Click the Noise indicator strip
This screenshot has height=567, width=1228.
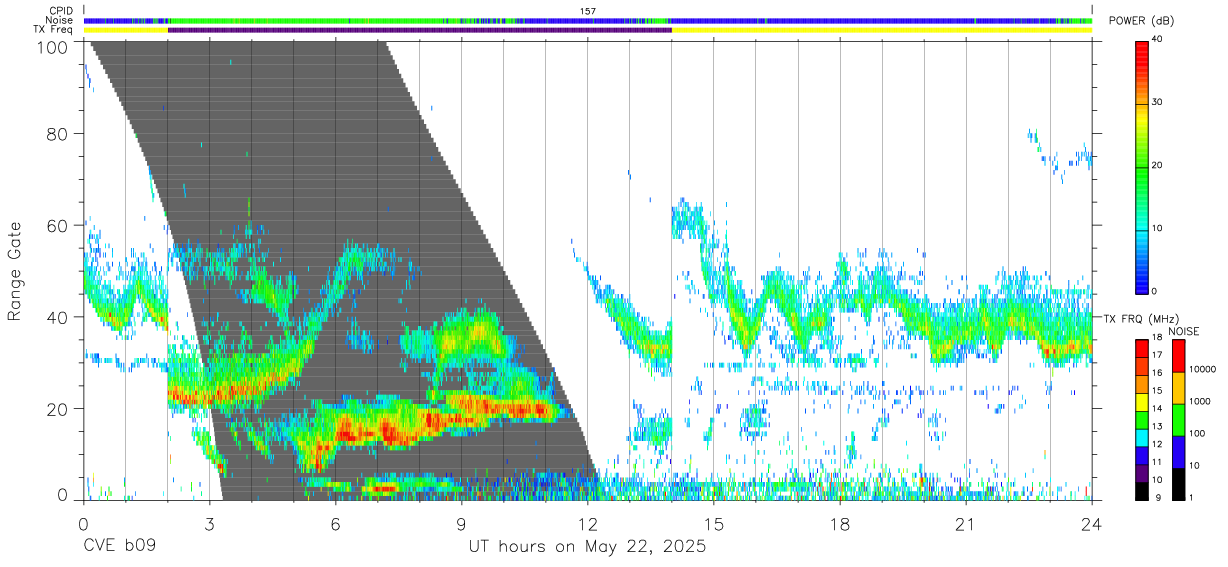588,20
